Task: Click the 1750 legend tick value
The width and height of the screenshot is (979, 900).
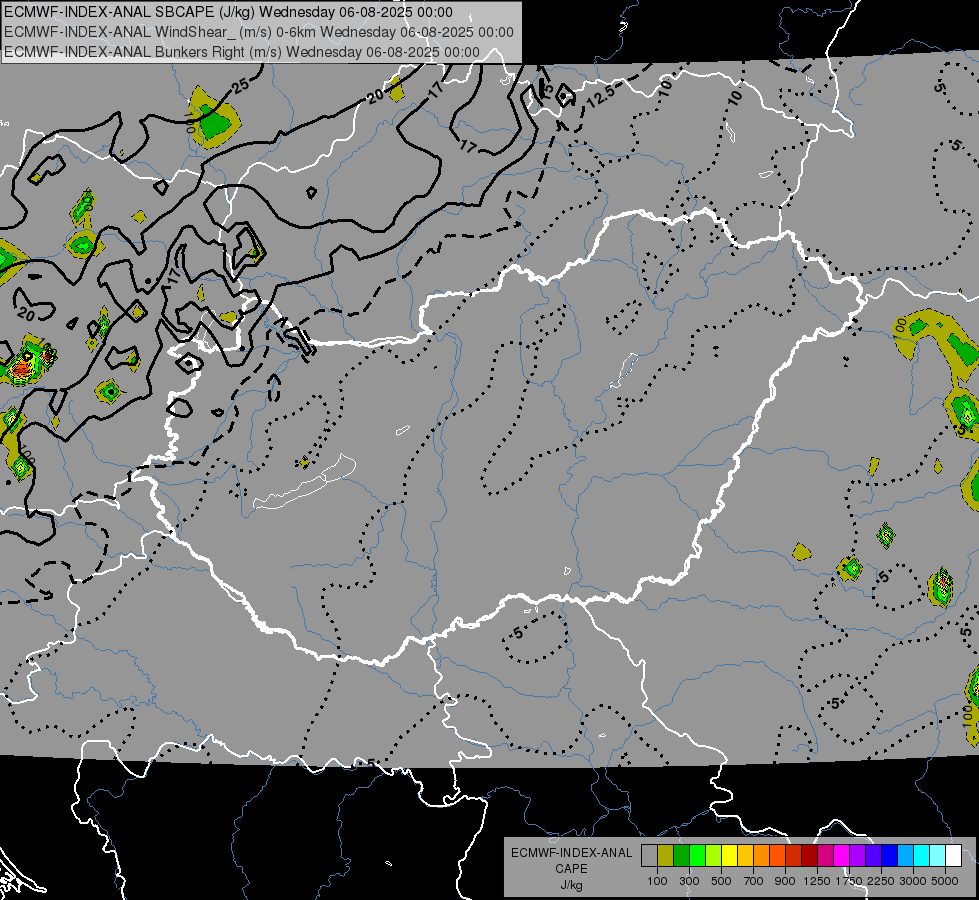Action: click(x=849, y=881)
